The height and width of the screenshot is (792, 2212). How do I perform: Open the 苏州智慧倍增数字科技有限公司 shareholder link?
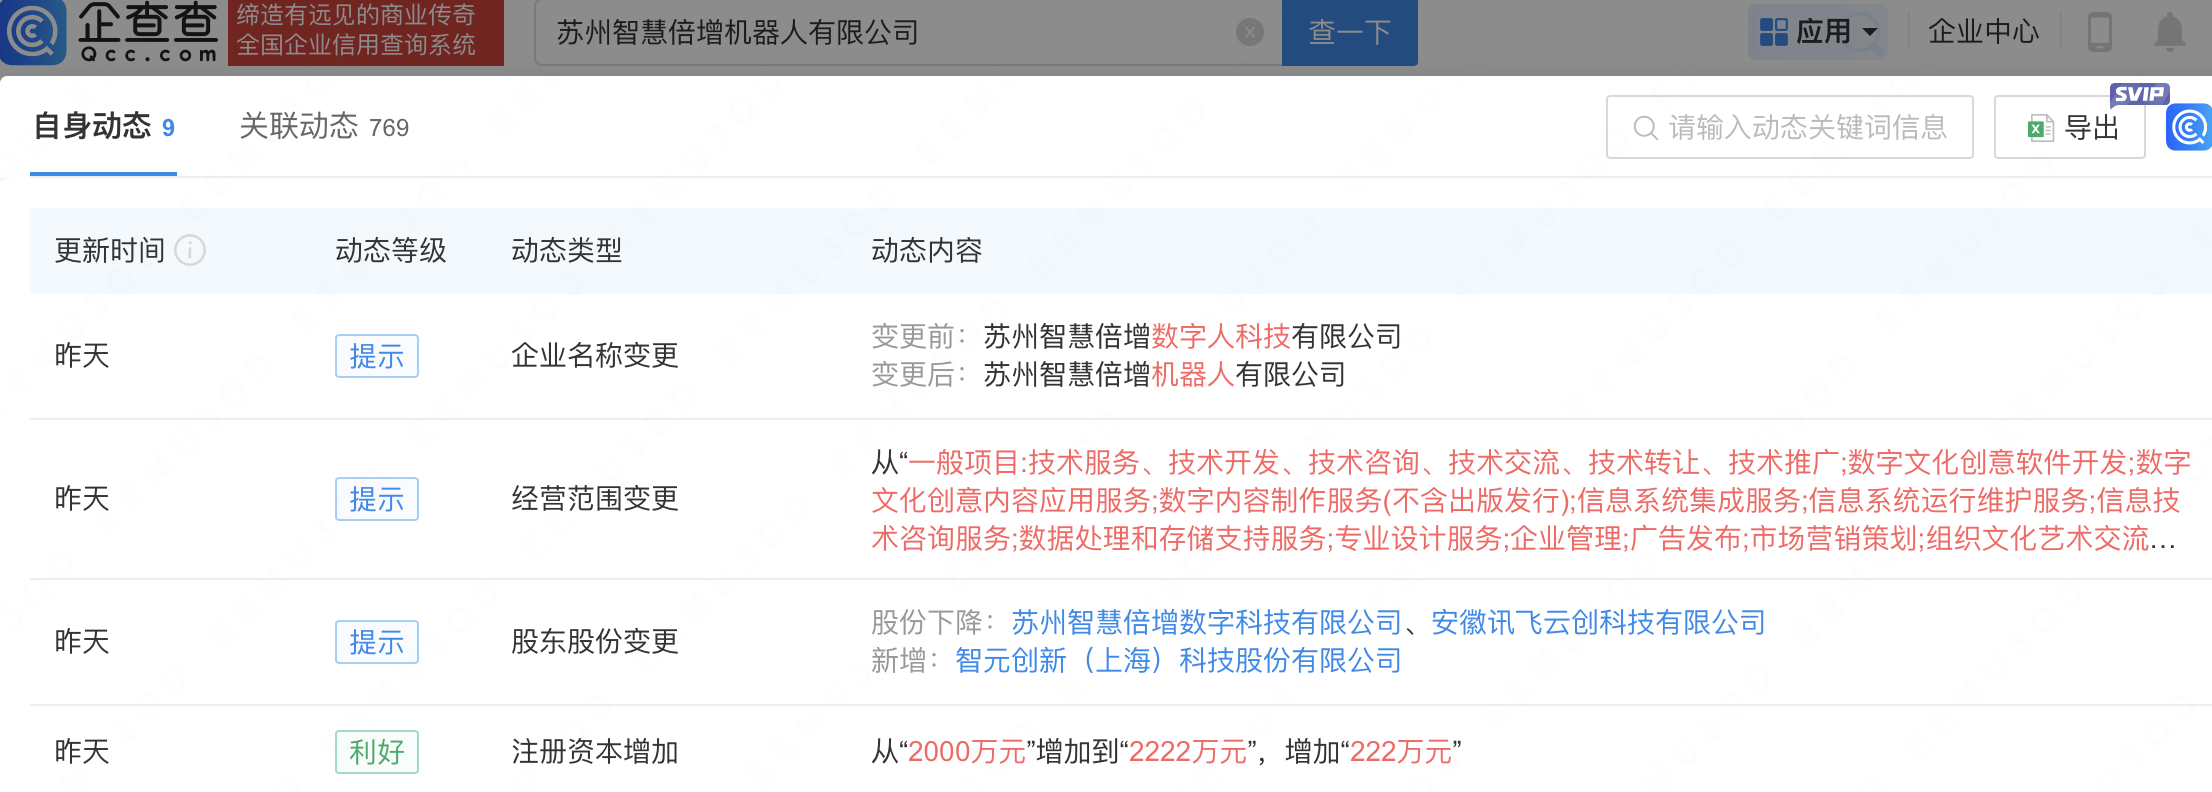(x=1206, y=623)
